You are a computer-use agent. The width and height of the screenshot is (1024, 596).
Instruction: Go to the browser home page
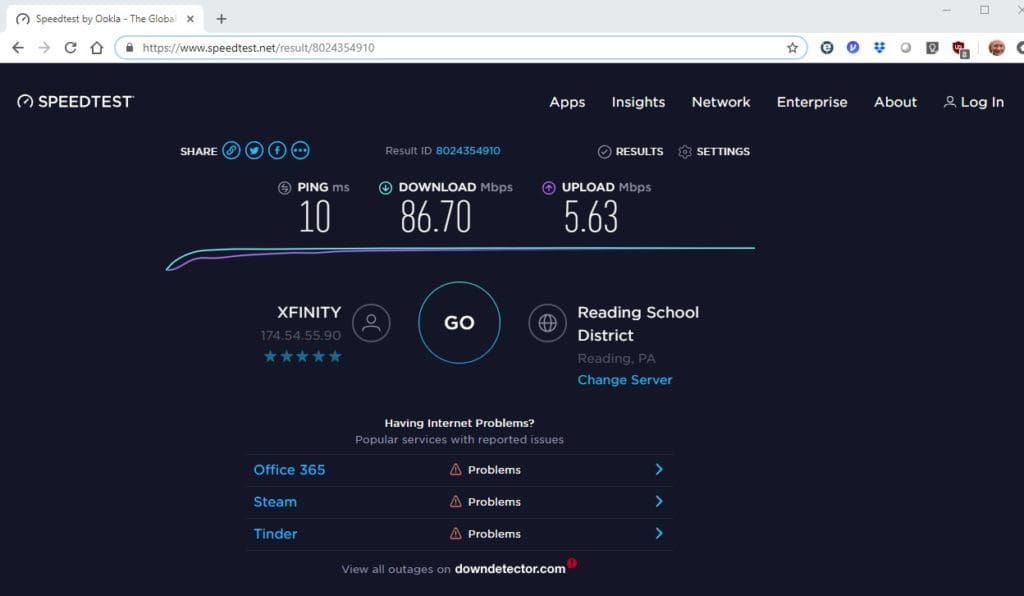[97, 48]
